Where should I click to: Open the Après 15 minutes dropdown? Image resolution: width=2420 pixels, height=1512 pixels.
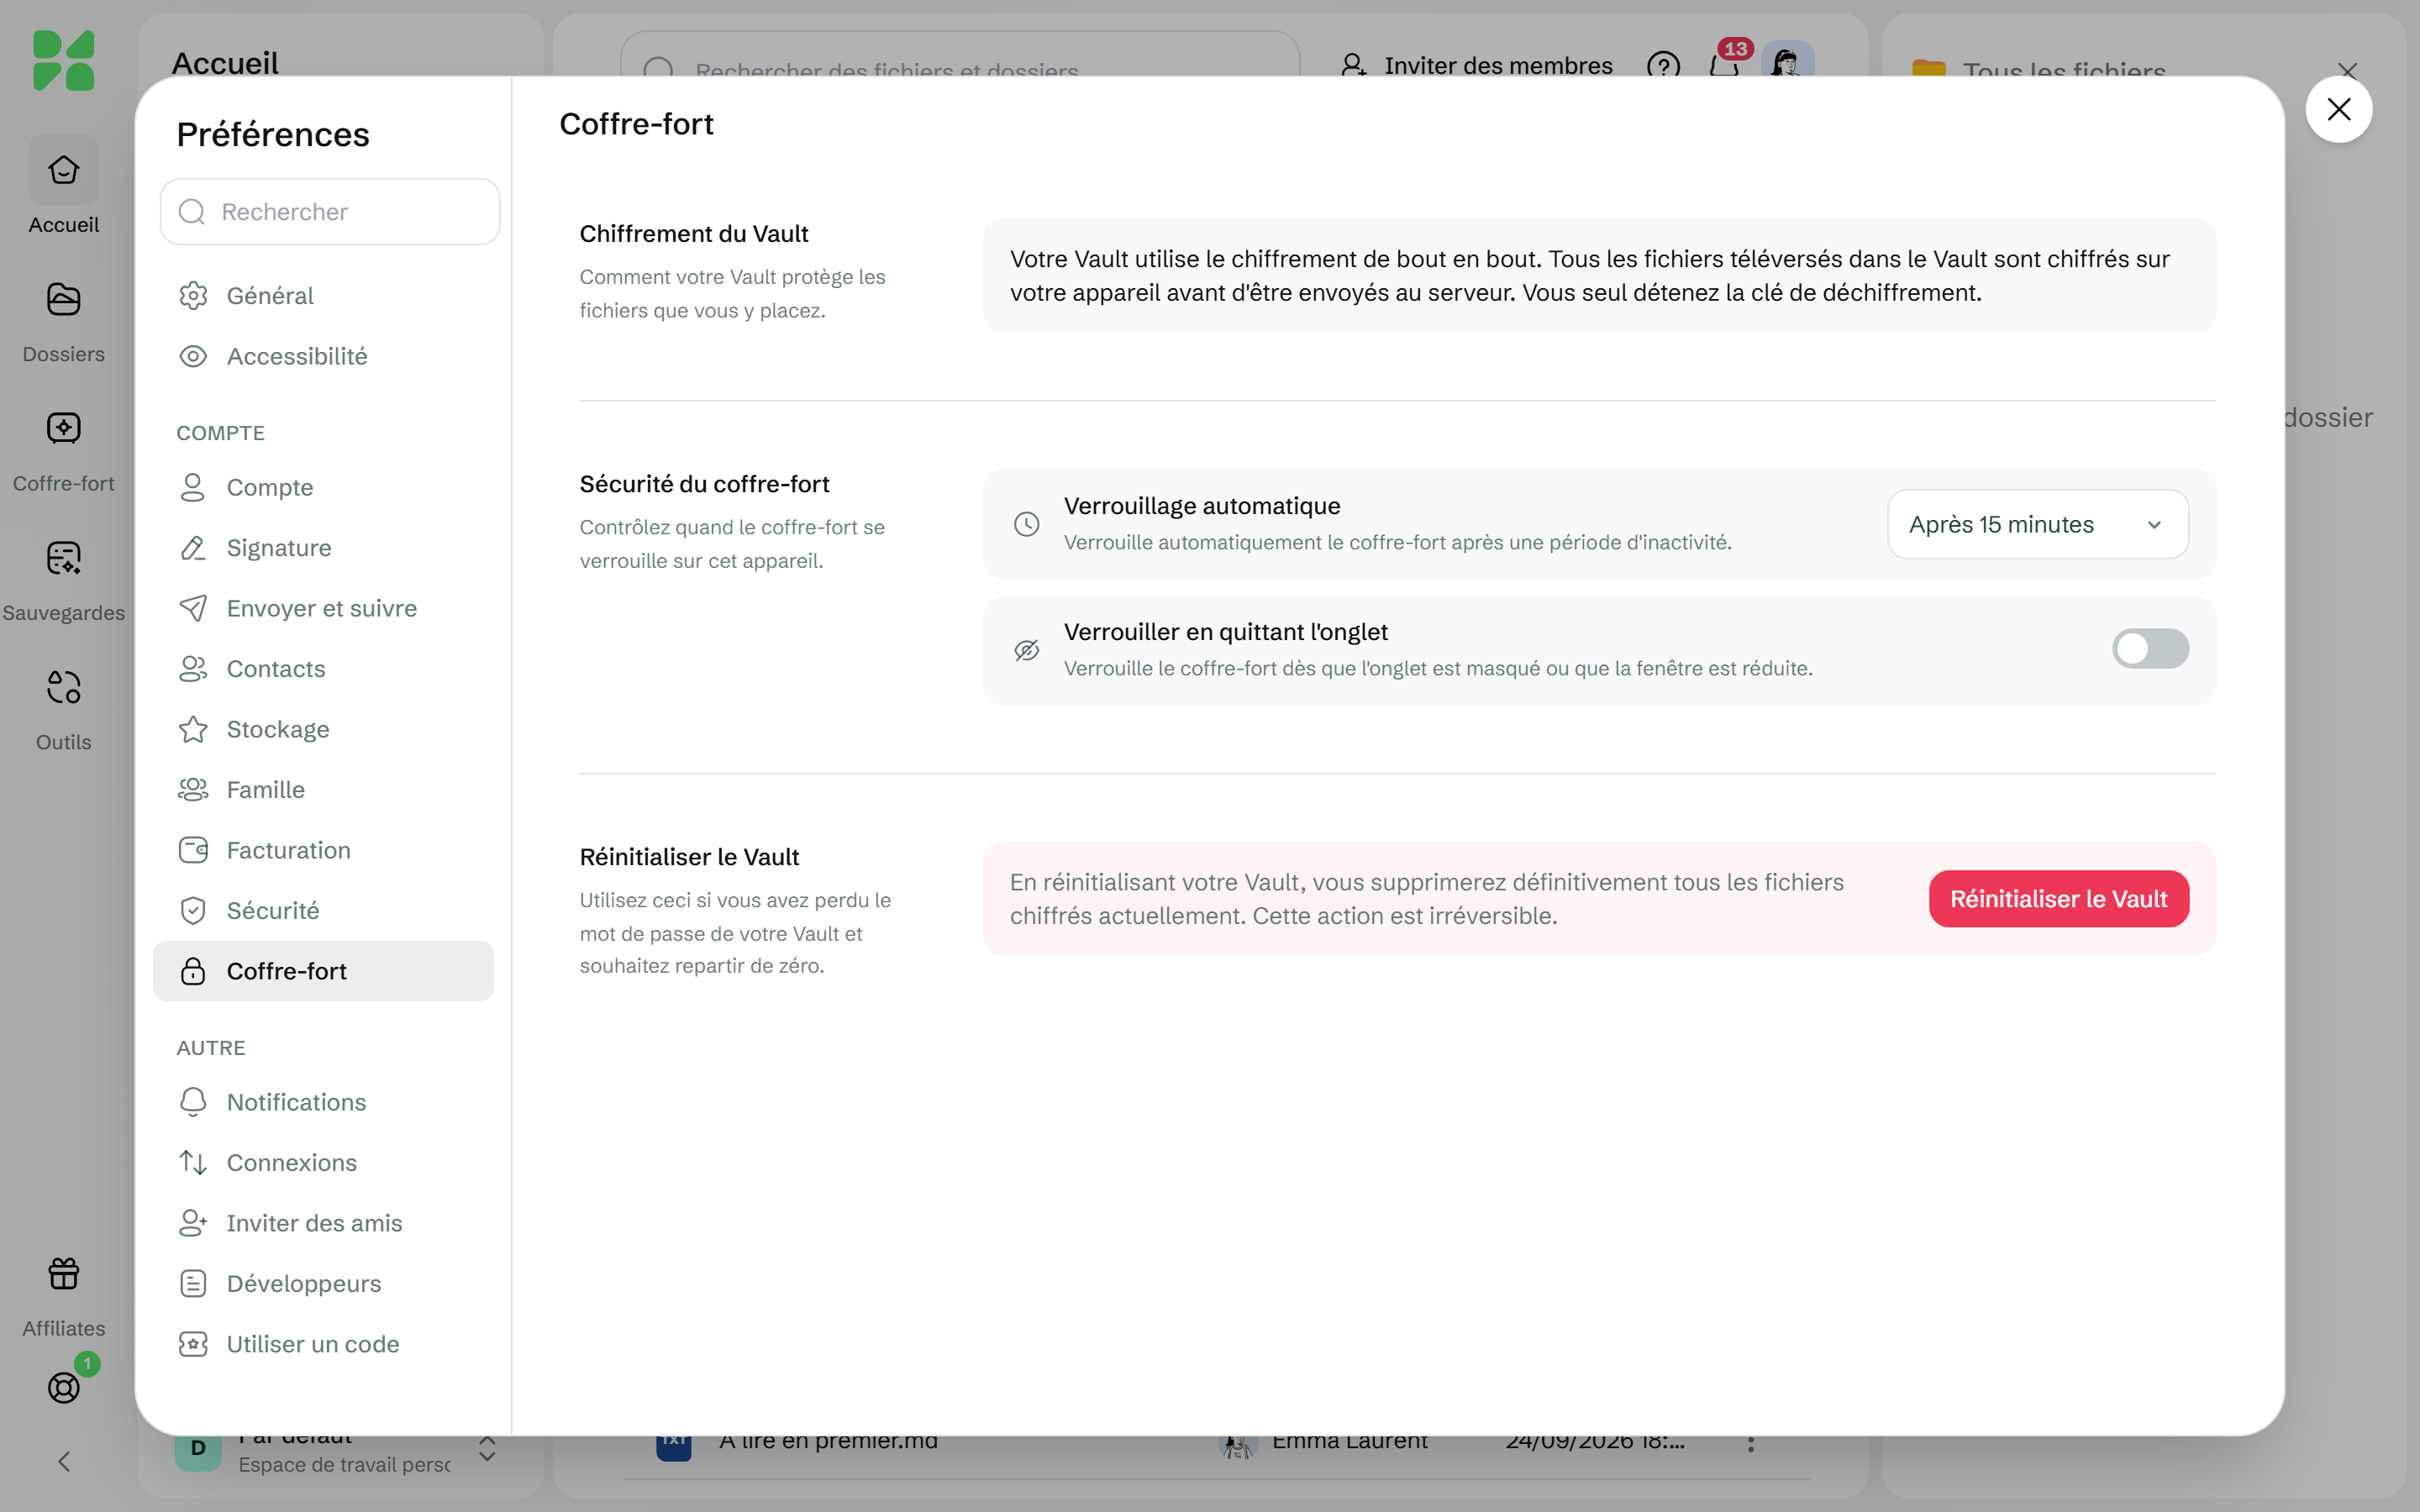(2037, 524)
